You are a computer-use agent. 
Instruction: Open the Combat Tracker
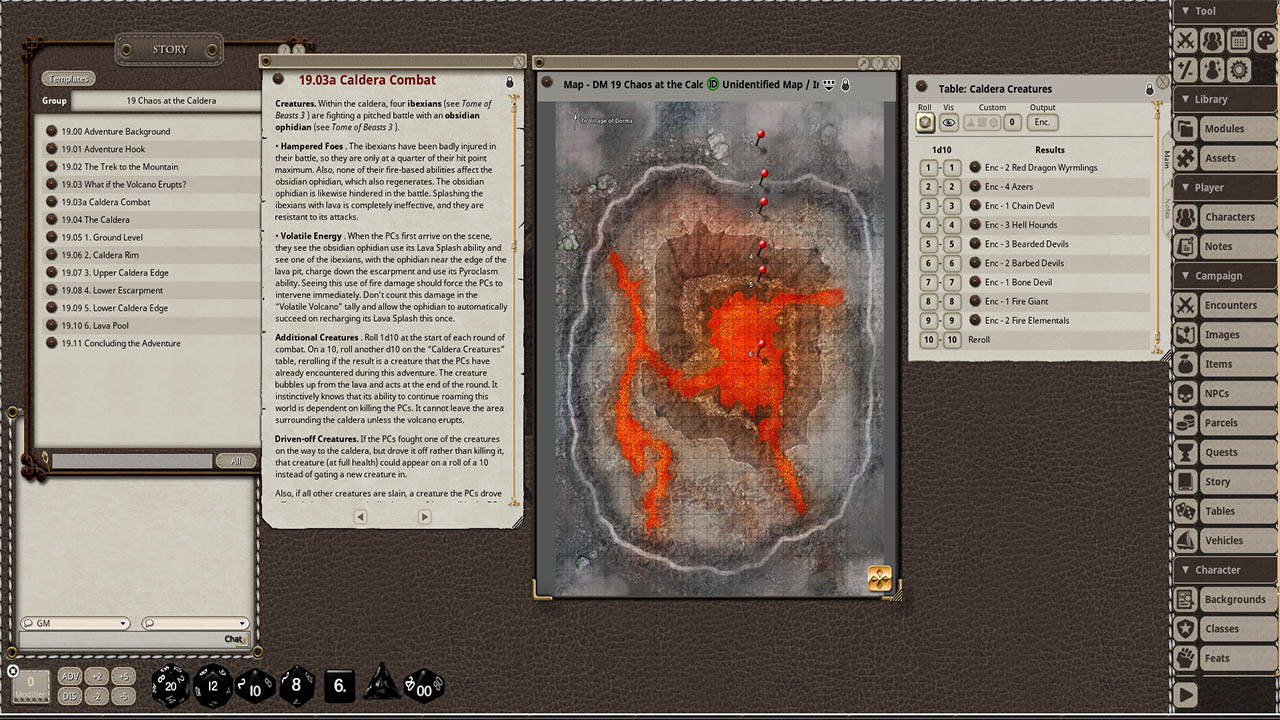coord(1186,41)
